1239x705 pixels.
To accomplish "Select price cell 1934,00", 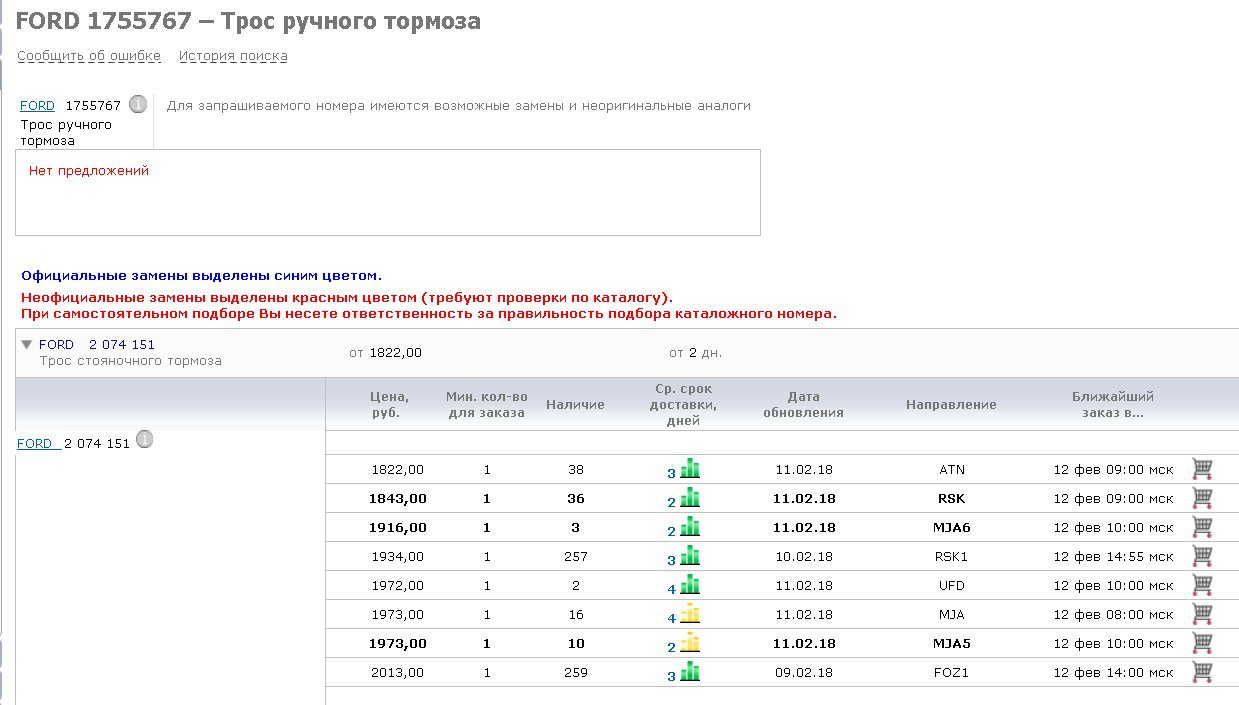I will 397,556.
